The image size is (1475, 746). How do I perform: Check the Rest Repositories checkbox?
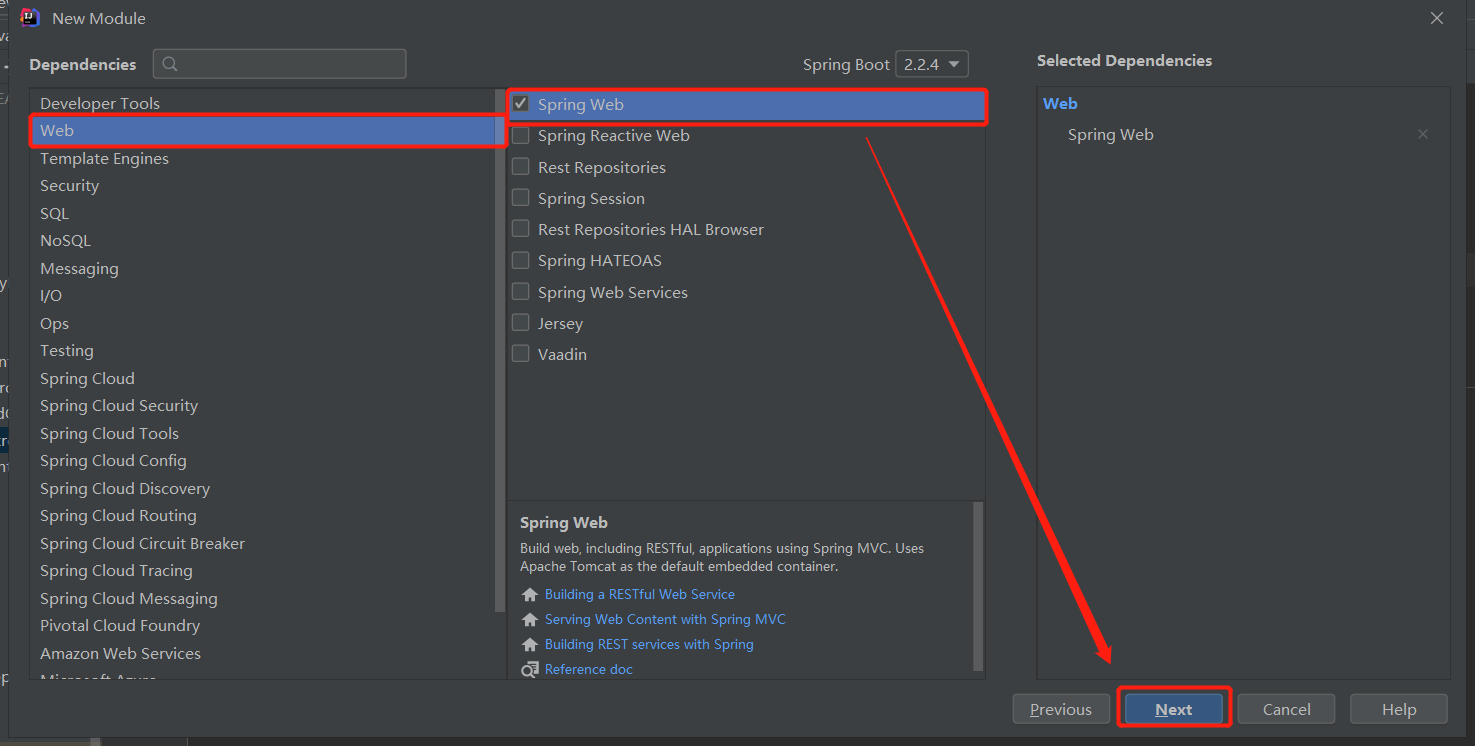click(x=521, y=167)
